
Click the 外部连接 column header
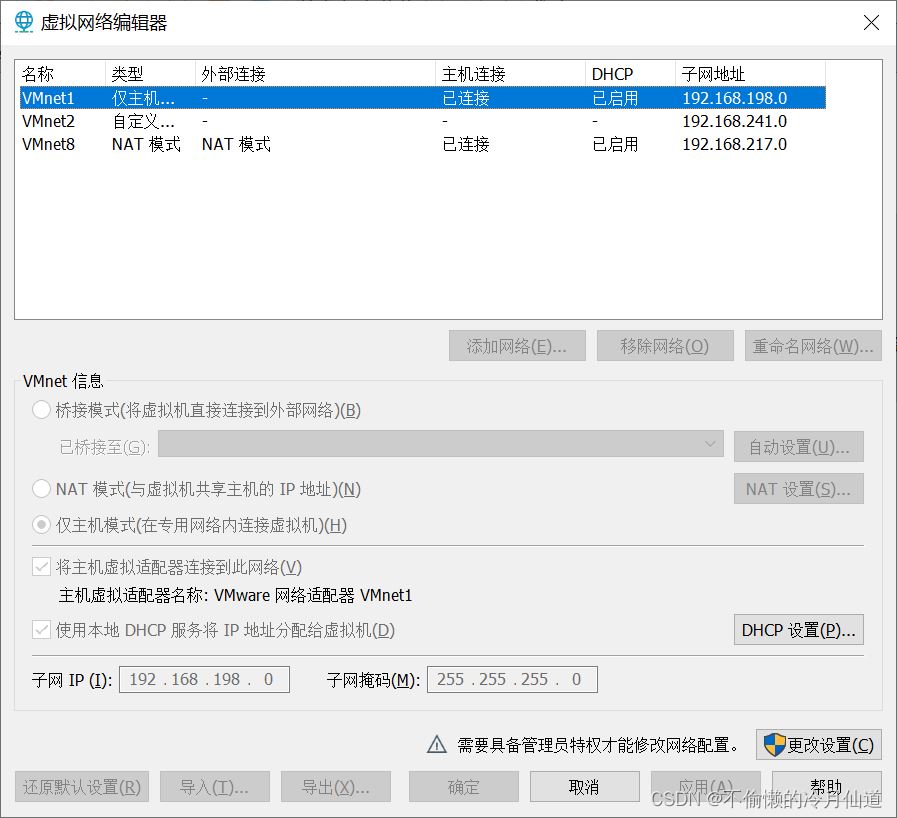pos(315,74)
